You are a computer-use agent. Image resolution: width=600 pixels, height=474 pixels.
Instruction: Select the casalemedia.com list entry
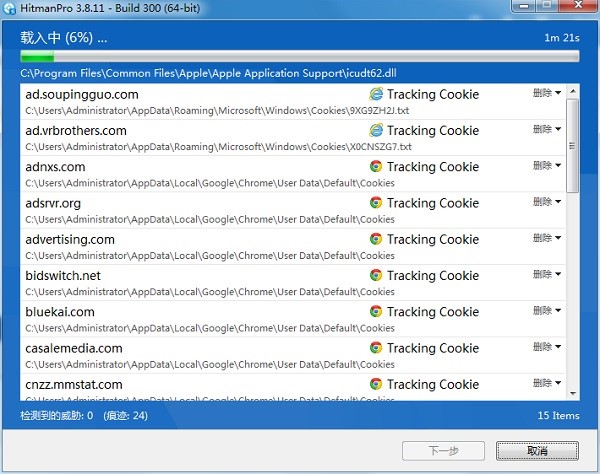[200, 354]
